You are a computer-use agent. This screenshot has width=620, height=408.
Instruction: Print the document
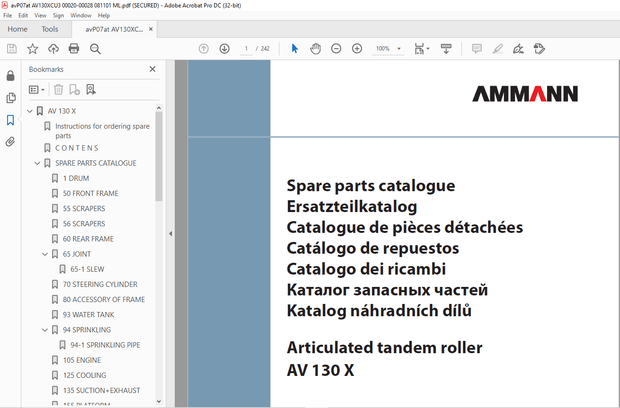(74, 49)
